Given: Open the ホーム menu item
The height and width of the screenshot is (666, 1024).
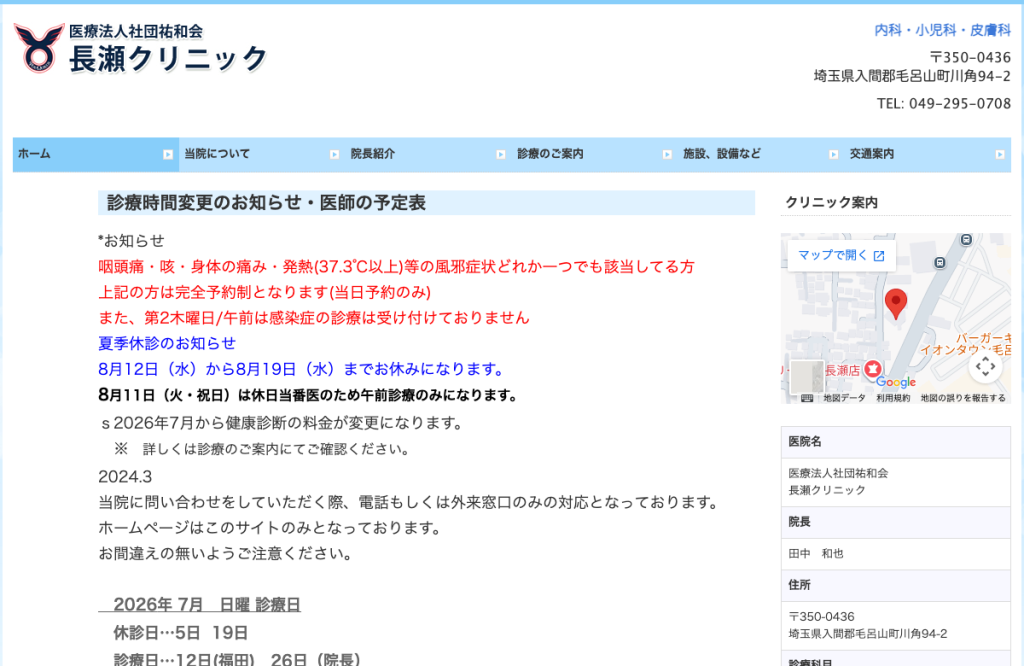Looking at the screenshot, I should click(96, 155).
